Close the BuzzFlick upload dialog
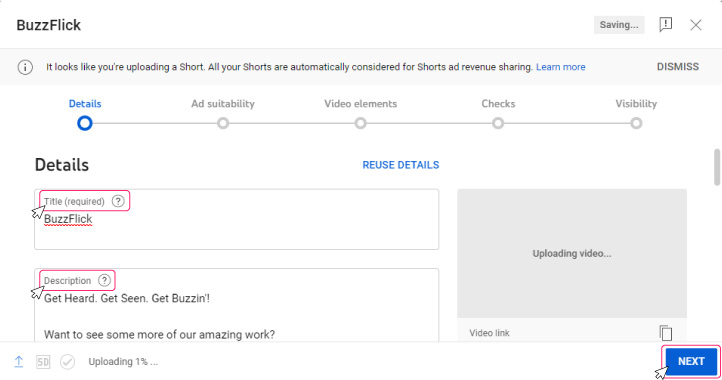The height and width of the screenshot is (380, 722). (696, 25)
